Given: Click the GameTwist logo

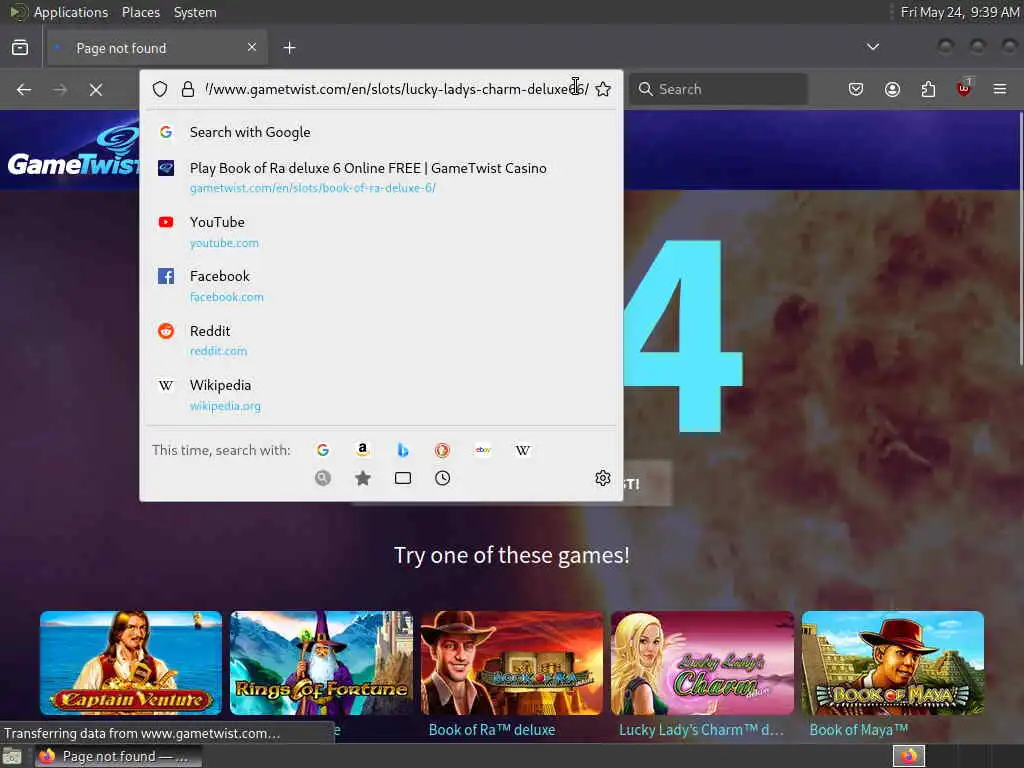Looking at the screenshot, I should coord(72,152).
